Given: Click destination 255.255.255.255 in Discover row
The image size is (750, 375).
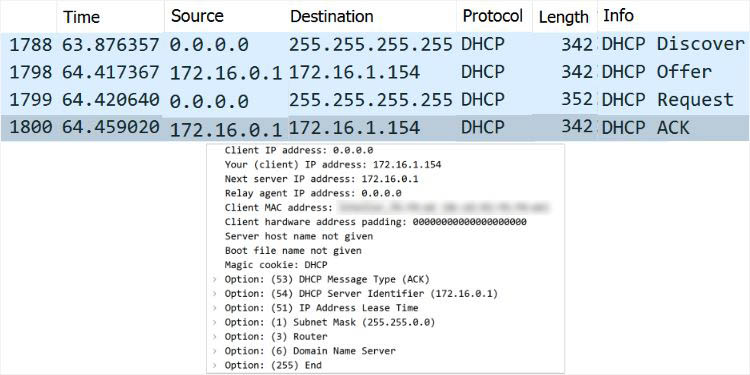Looking at the screenshot, I should [x=370, y=44].
